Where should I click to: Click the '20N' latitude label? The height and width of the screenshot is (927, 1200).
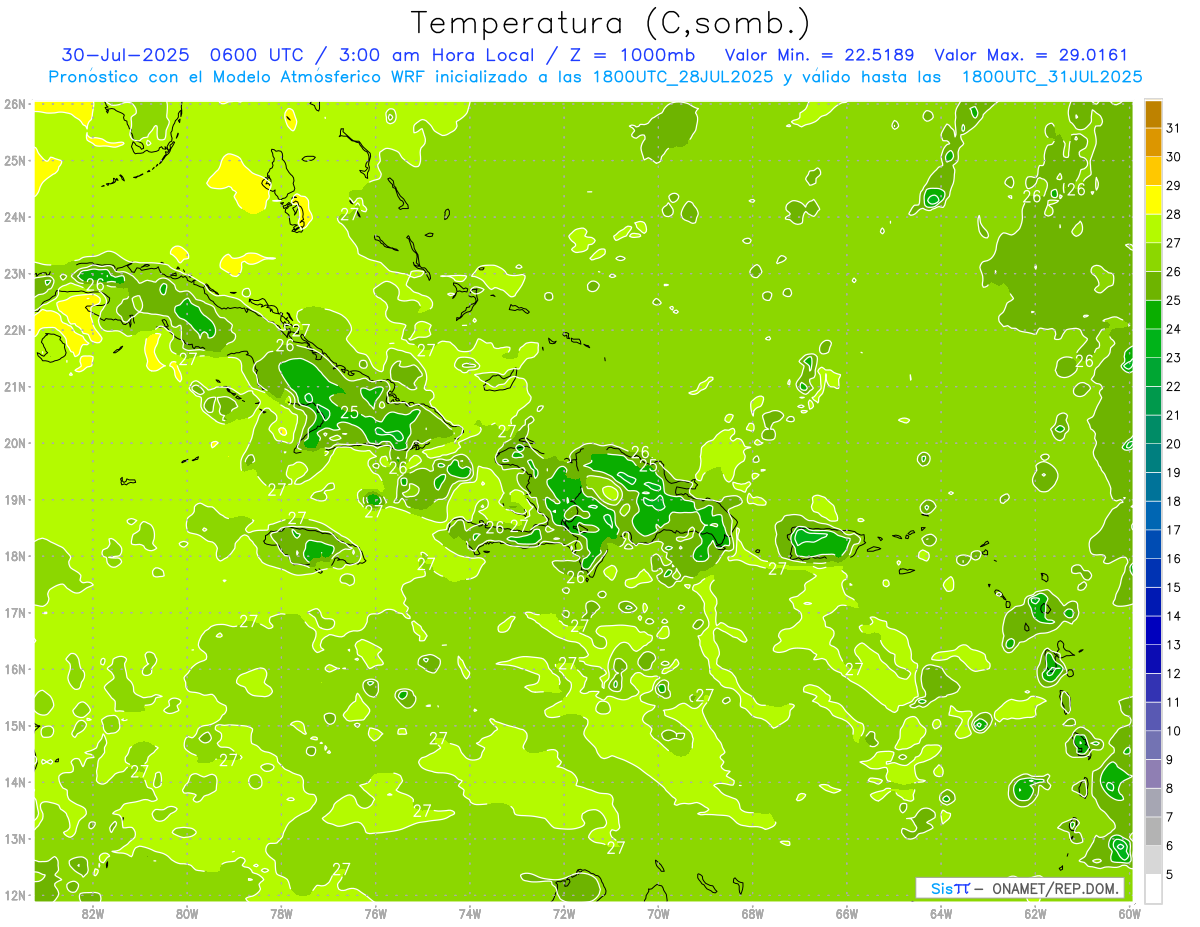15,443
